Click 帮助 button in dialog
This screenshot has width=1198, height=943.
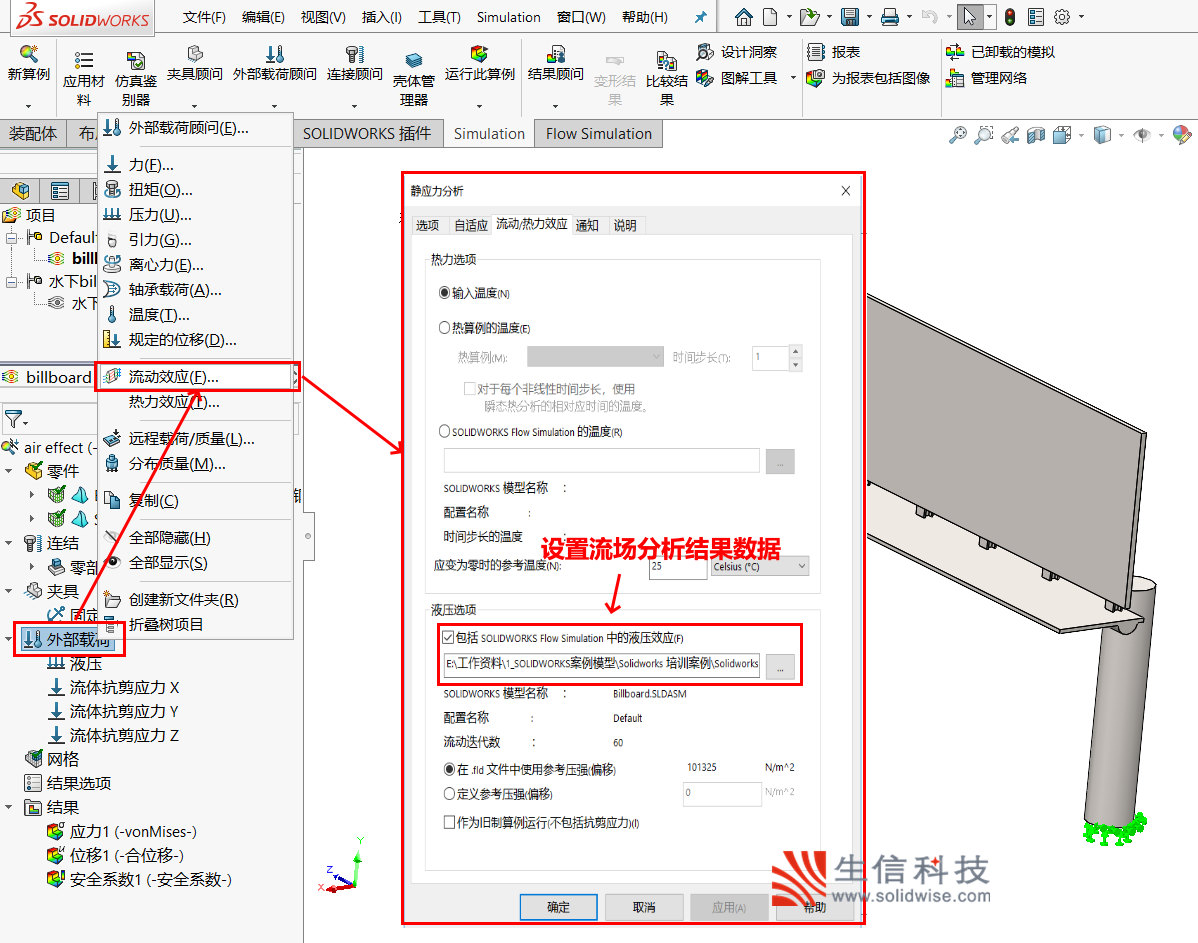[814, 907]
